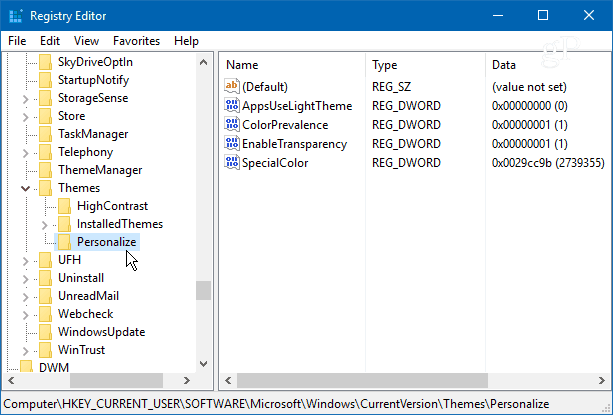
Task: Select the AppsUseLightTheme value name
Action: 297,106
